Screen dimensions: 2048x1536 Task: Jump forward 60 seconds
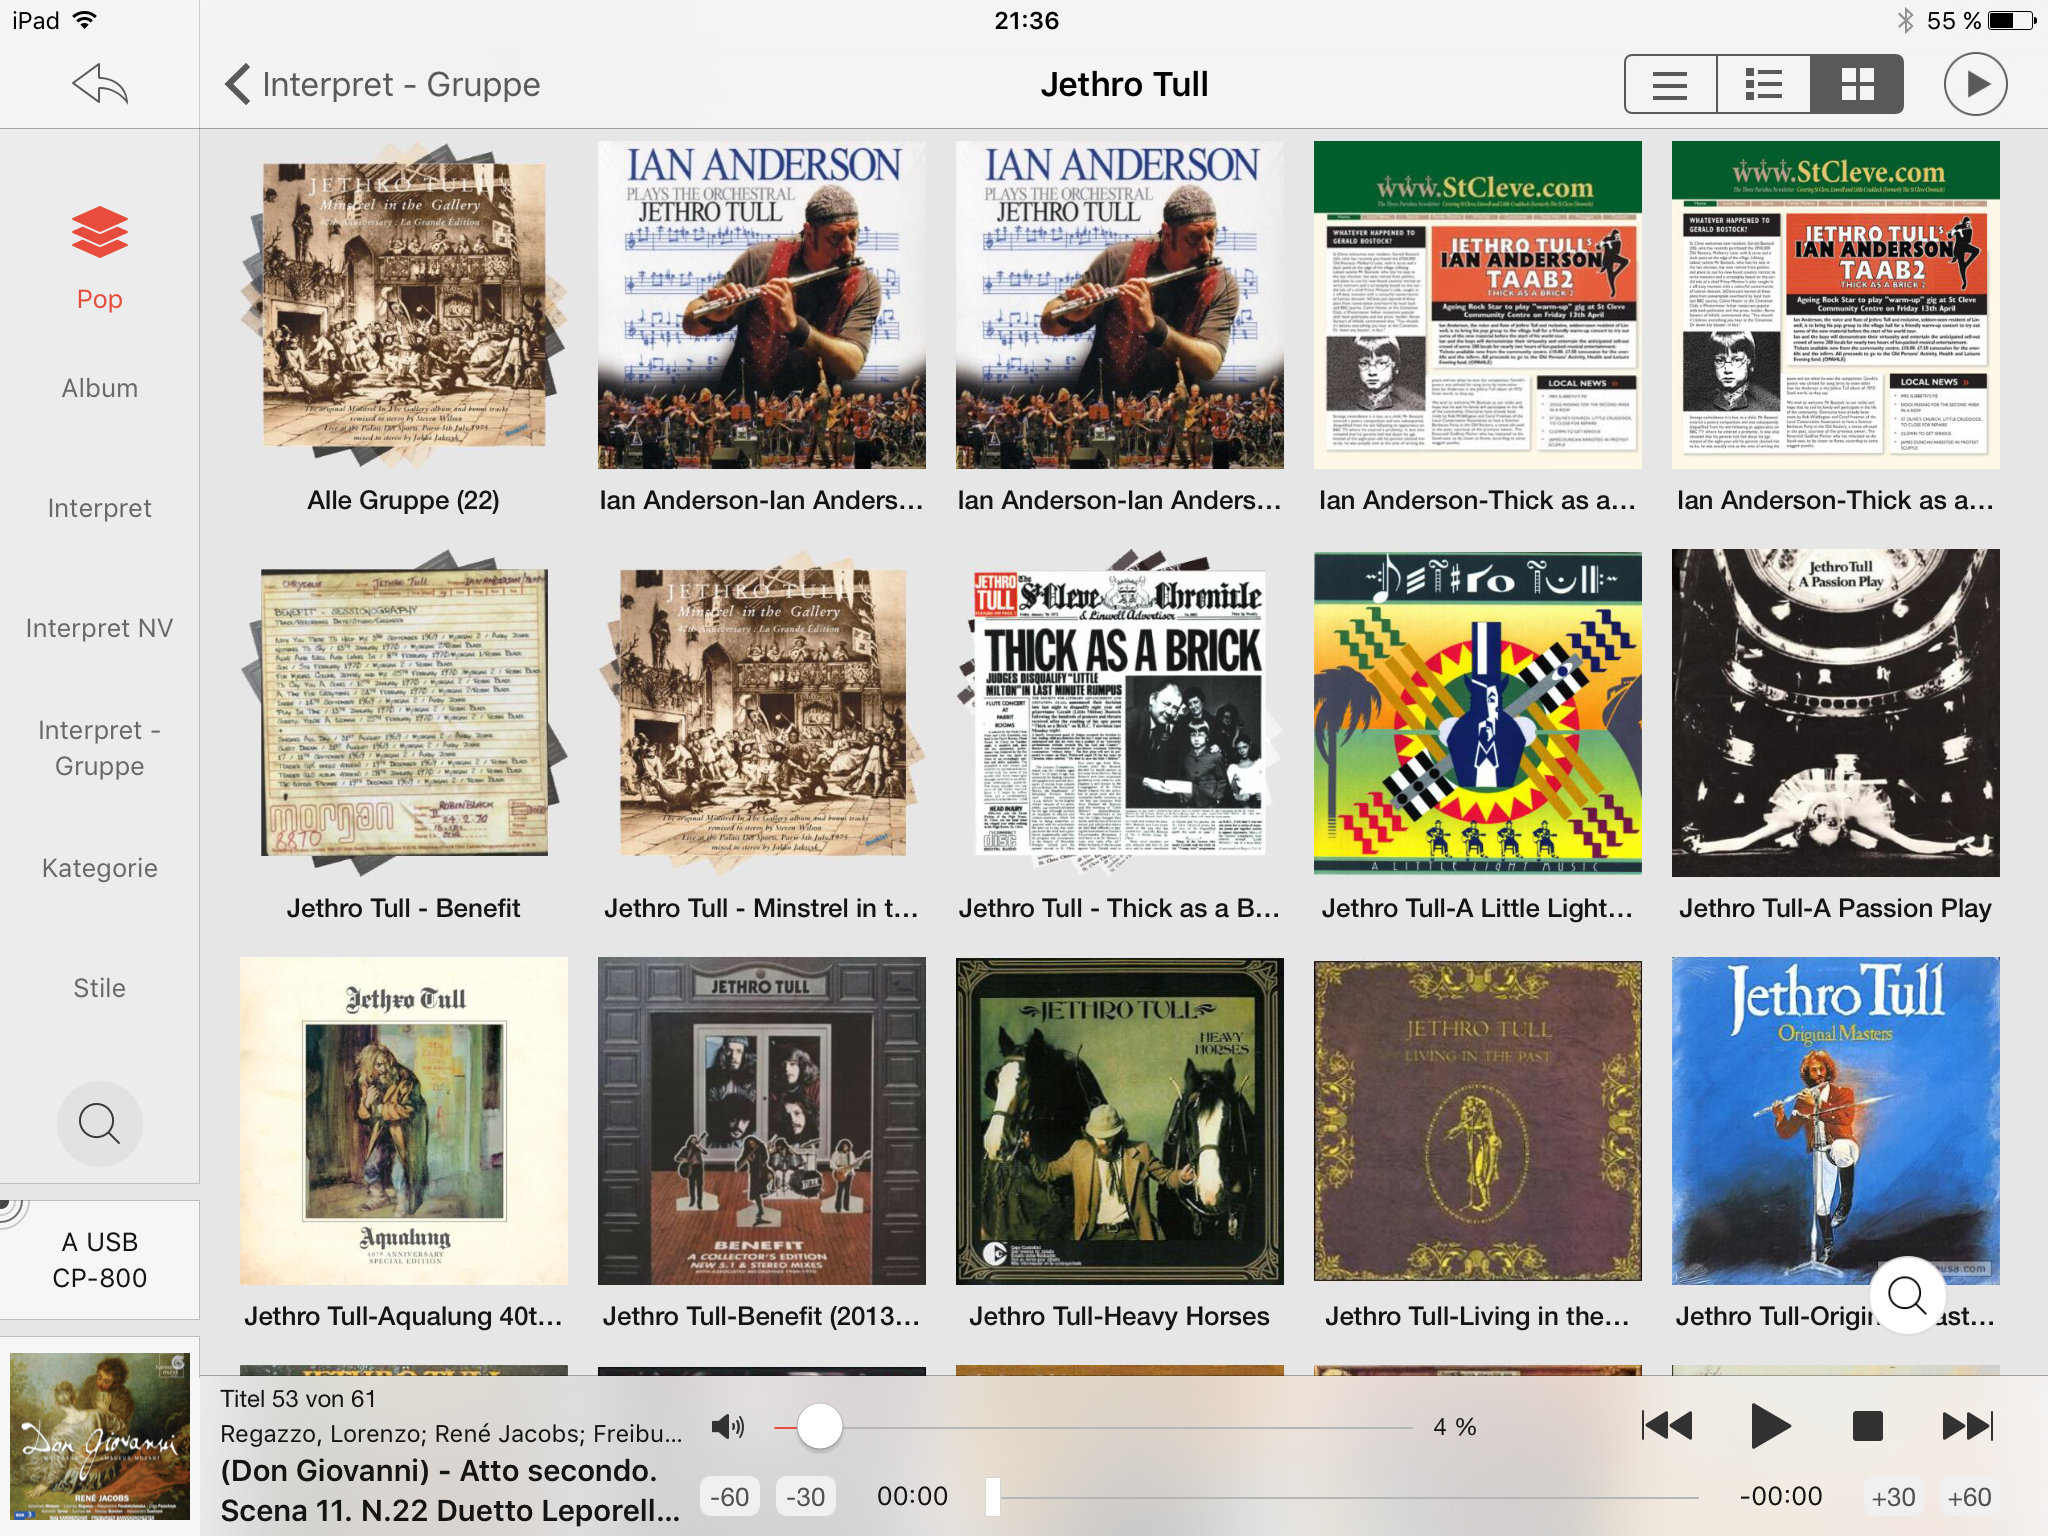[x=1969, y=1497]
